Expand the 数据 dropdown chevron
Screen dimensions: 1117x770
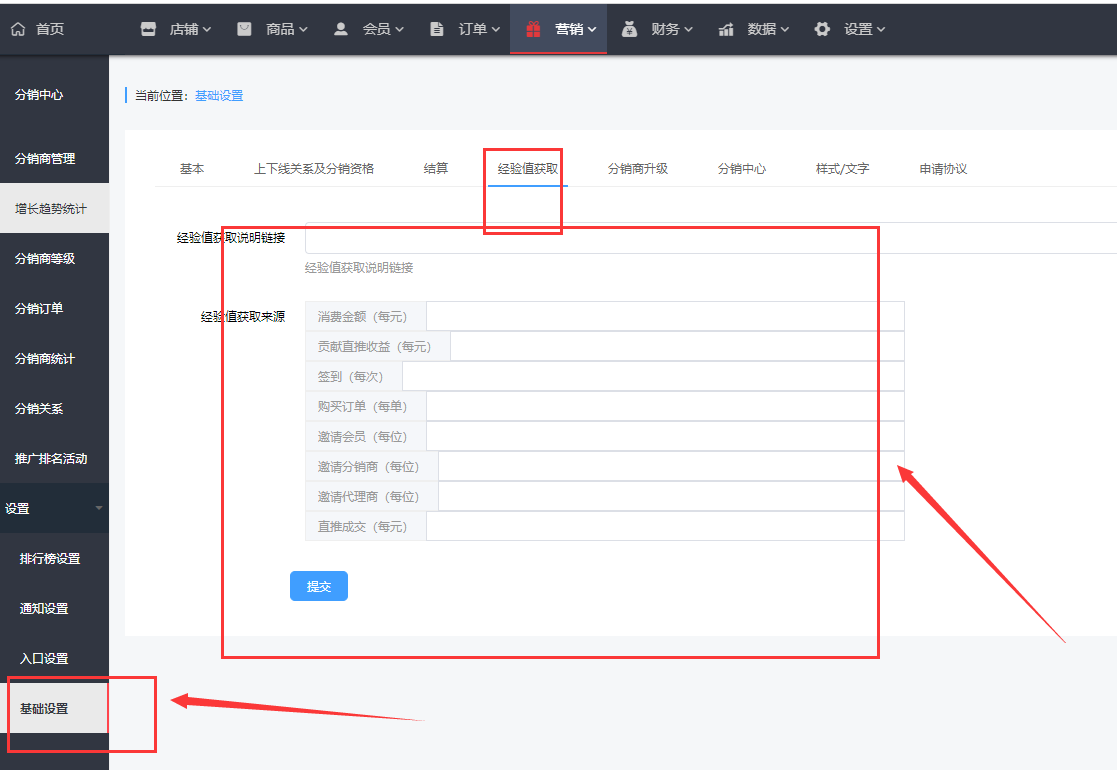784,30
